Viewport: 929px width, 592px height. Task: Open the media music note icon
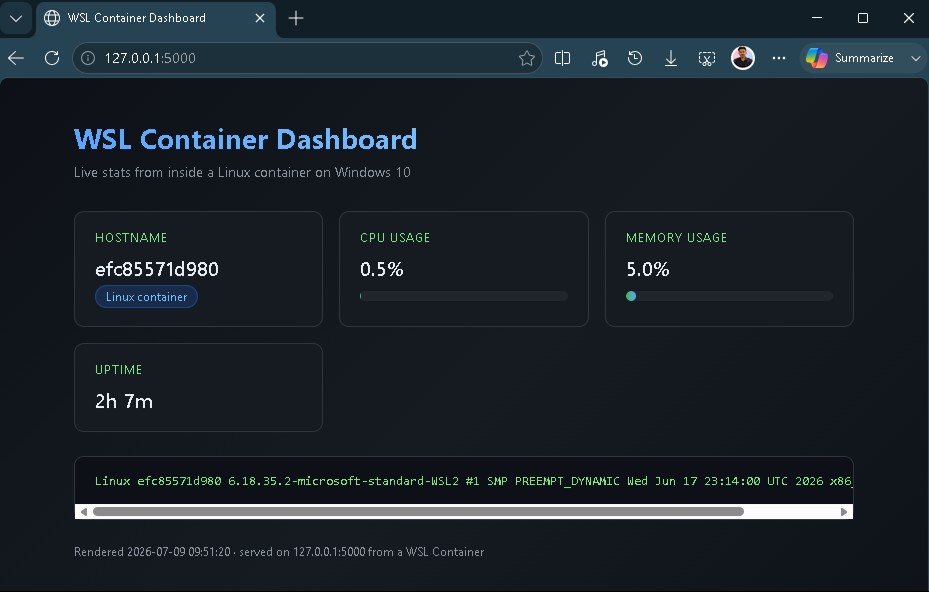[x=599, y=58]
